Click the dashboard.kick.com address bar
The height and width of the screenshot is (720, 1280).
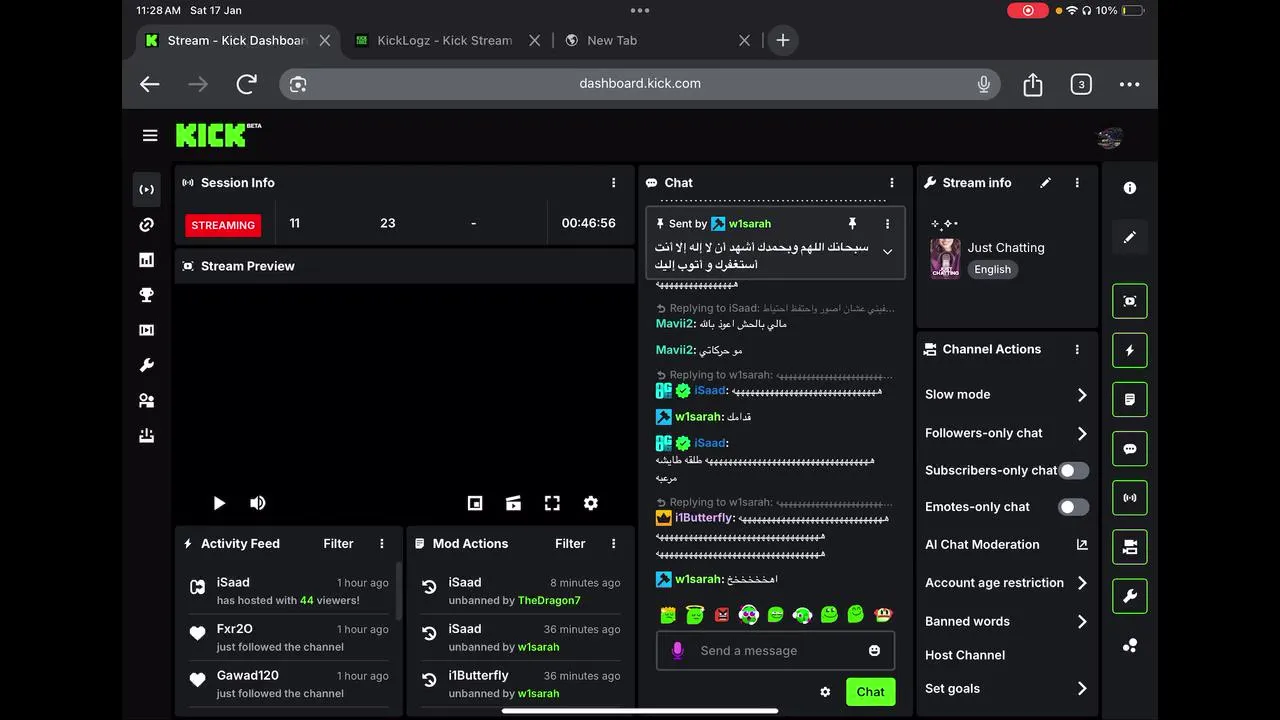pyautogui.click(x=640, y=84)
